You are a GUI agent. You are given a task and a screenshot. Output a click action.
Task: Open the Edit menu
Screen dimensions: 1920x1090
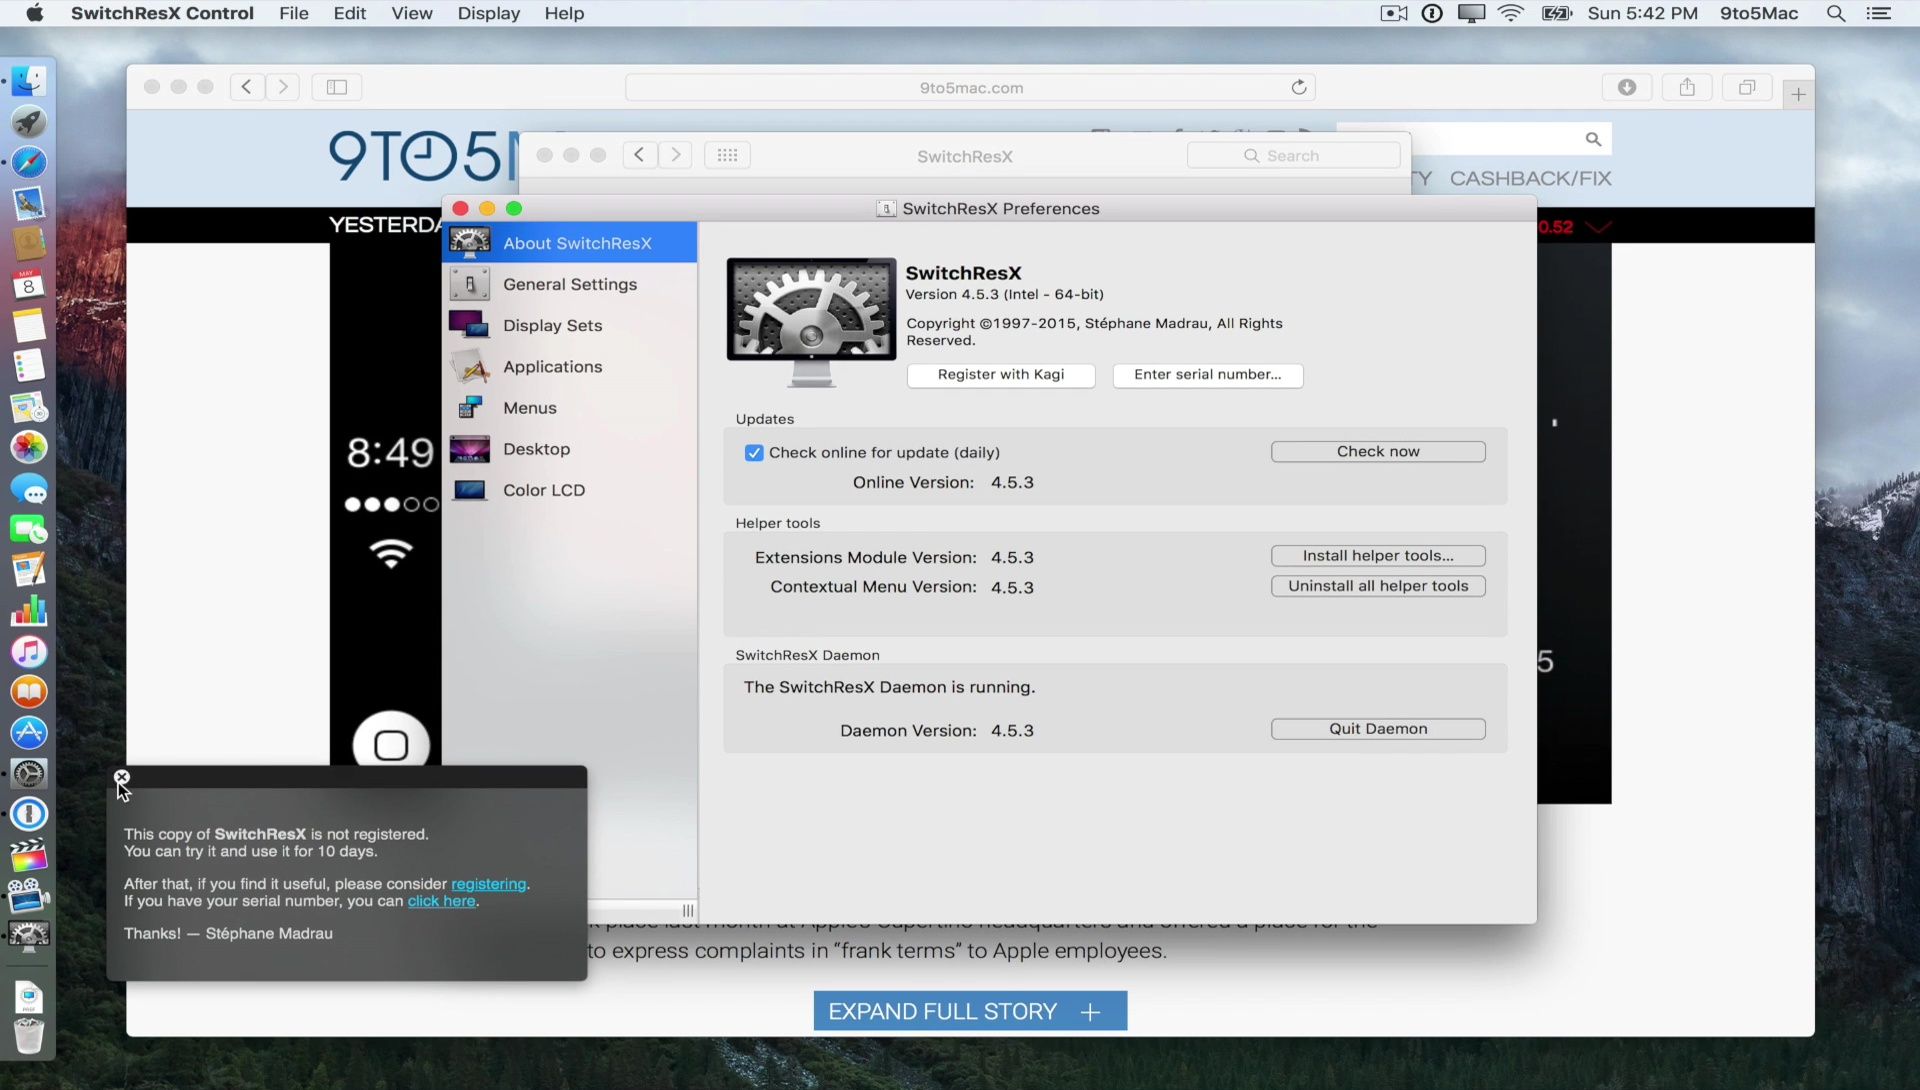click(x=350, y=13)
